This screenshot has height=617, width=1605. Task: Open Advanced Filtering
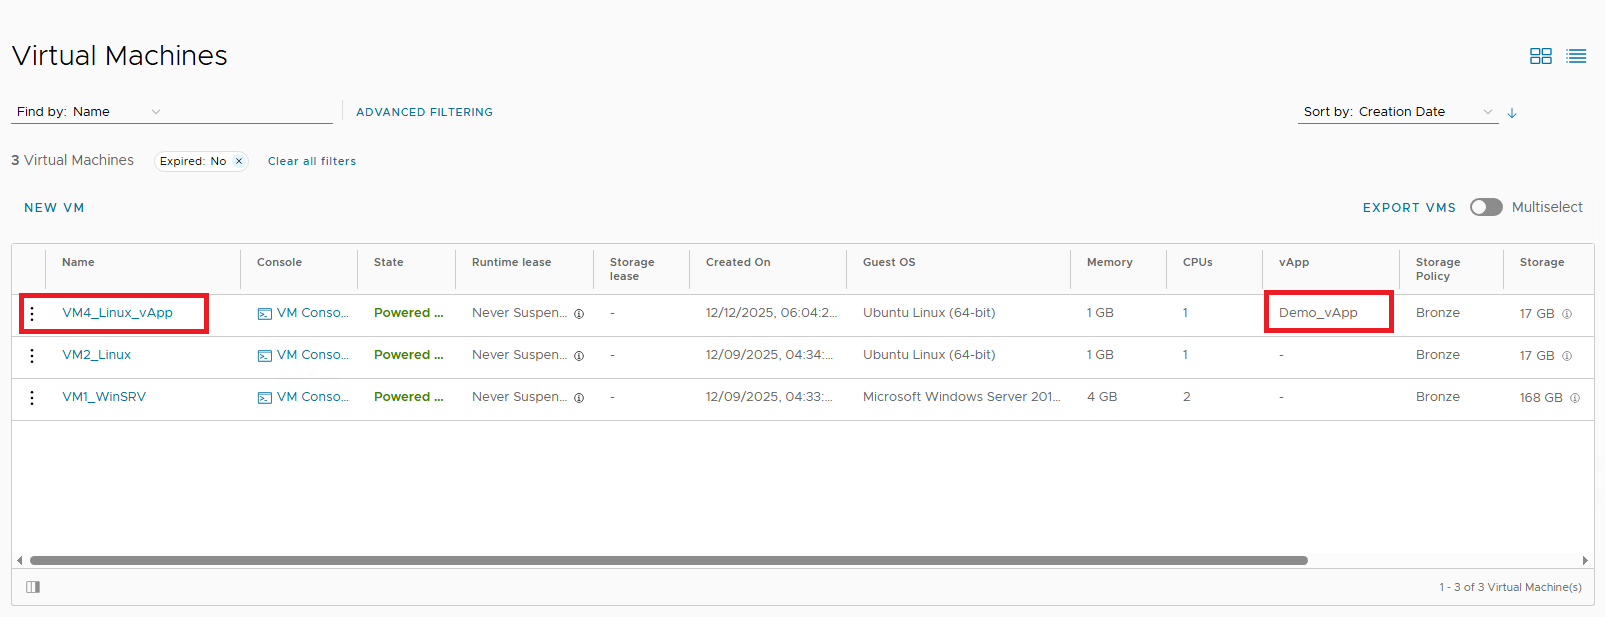click(x=424, y=112)
